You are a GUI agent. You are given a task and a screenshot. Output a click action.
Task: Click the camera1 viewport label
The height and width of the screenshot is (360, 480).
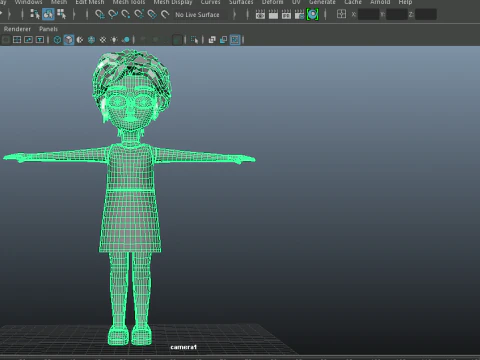183,347
